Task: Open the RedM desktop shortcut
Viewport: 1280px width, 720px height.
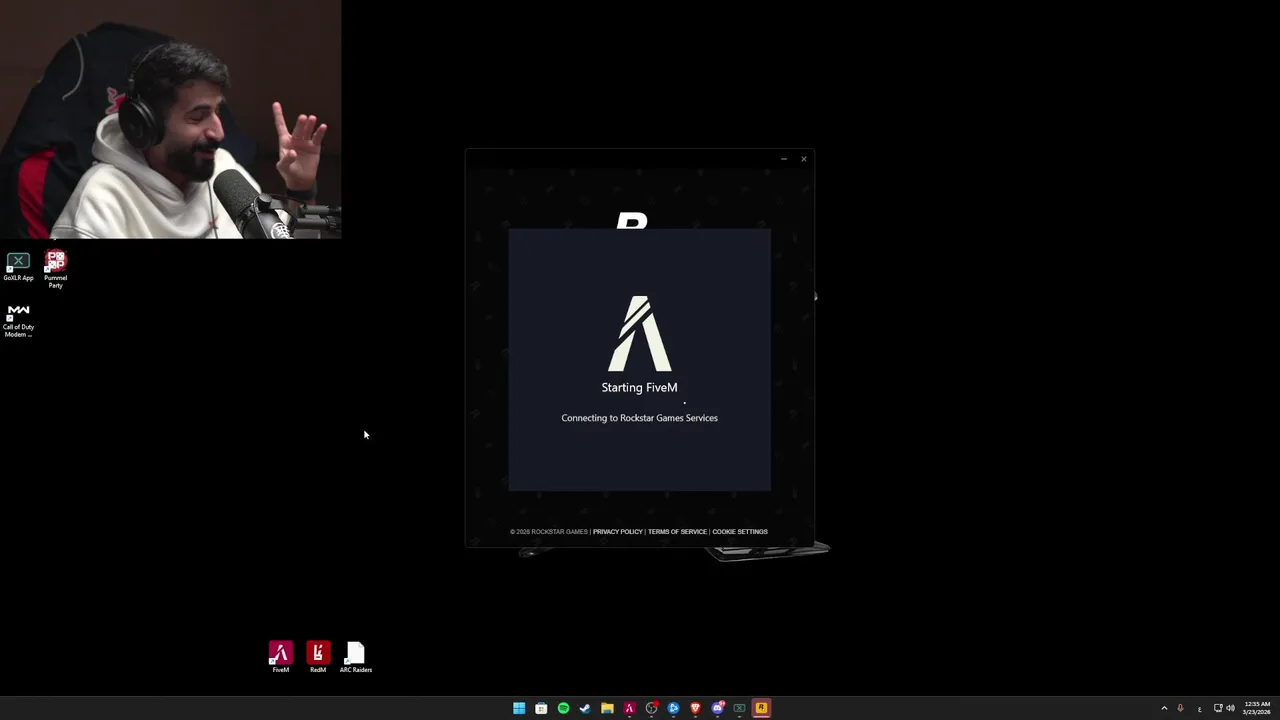Action: 318,657
